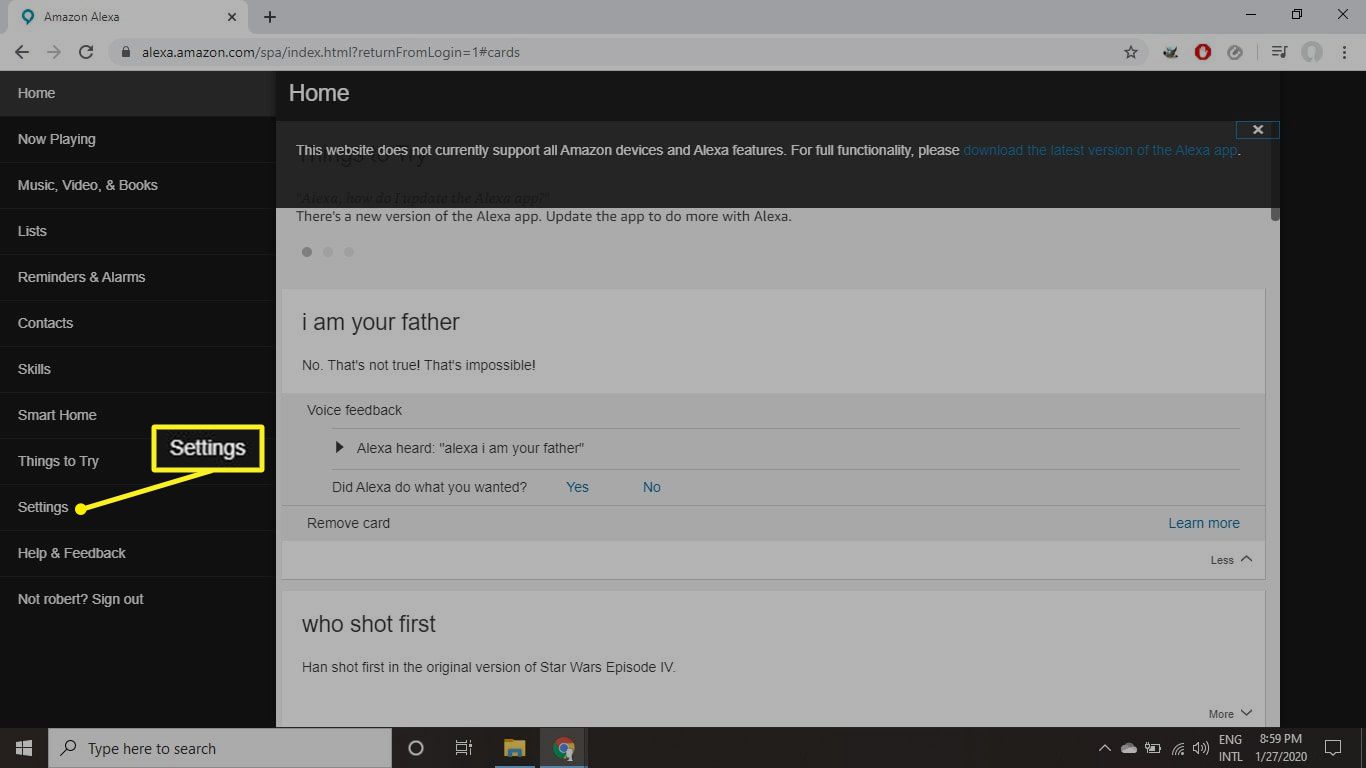Open the volume speaker tray icon

coord(1201,748)
